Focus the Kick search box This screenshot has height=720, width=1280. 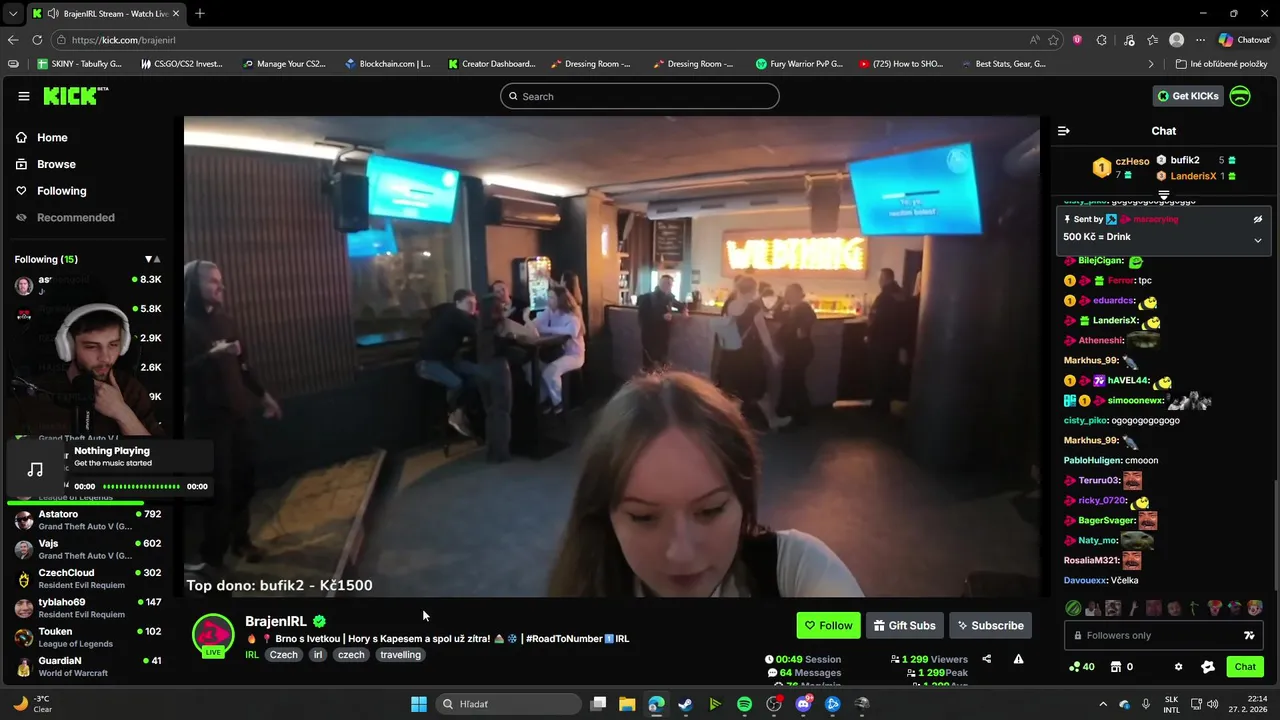pos(640,96)
